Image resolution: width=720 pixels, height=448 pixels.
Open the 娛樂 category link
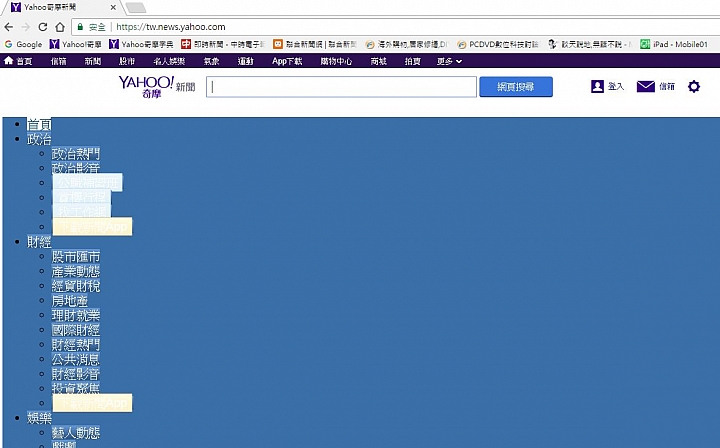click(39, 418)
